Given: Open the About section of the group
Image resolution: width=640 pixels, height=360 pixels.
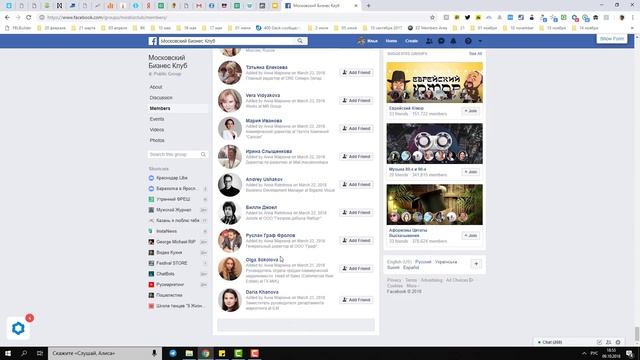Looking at the screenshot, I should (x=156, y=87).
